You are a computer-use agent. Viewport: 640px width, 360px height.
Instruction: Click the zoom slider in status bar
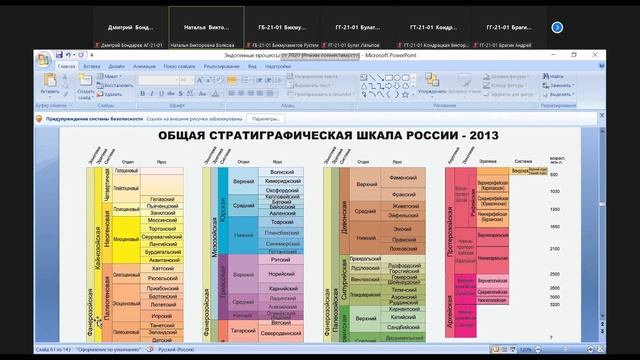(565, 349)
